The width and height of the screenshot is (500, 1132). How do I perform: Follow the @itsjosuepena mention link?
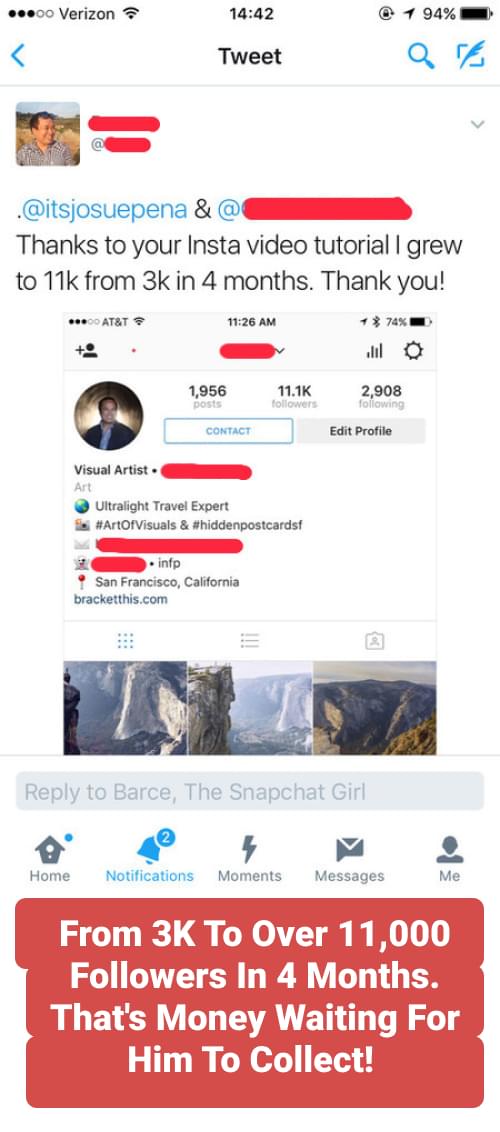[x=102, y=209]
